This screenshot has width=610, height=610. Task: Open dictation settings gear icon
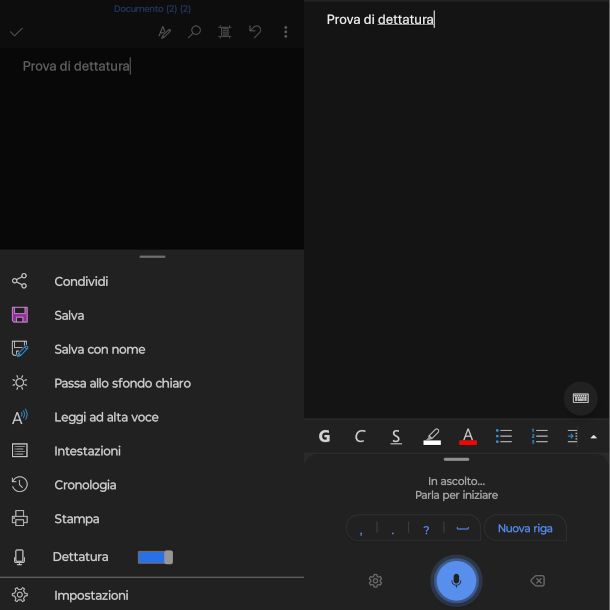[x=375, y=581]
